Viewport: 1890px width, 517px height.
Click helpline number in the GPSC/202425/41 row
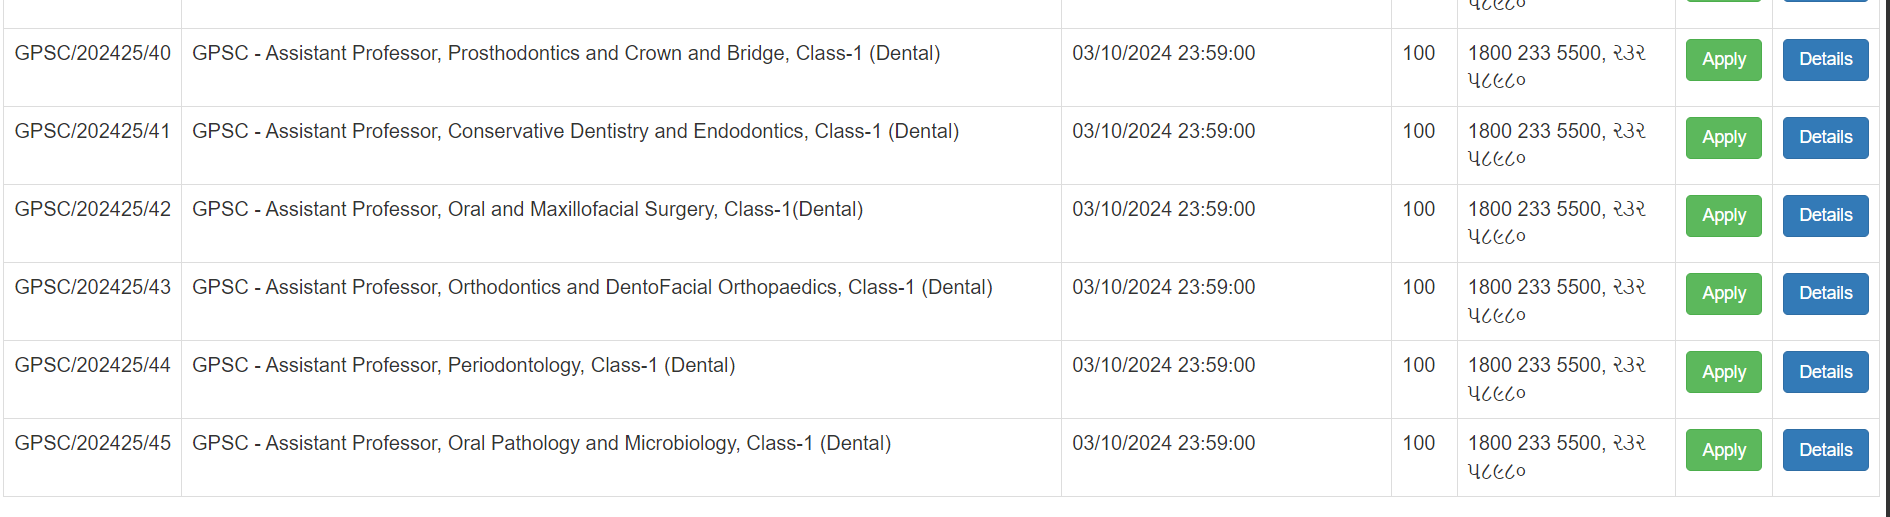point(1557,144)
